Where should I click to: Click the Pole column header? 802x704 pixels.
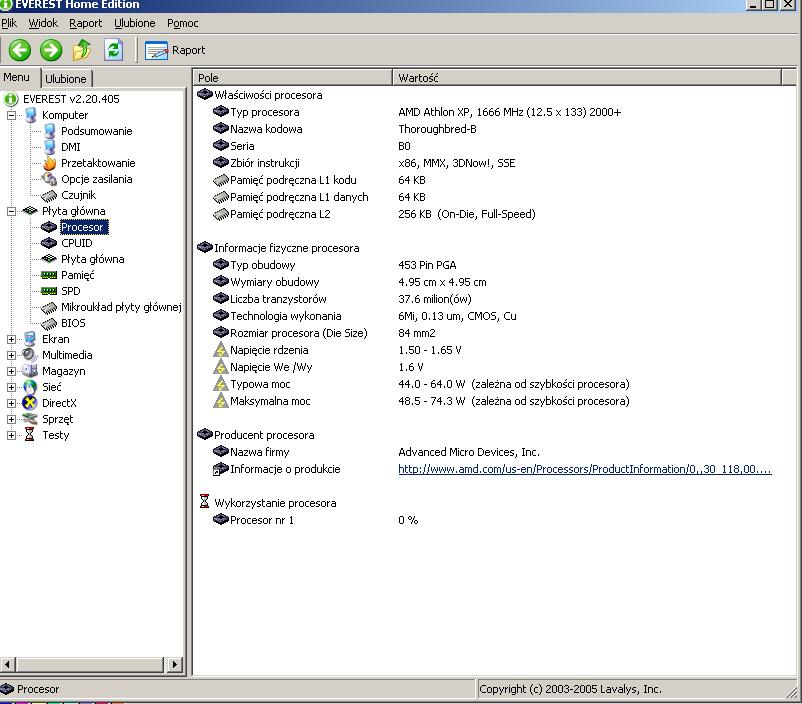pos(293,78)
